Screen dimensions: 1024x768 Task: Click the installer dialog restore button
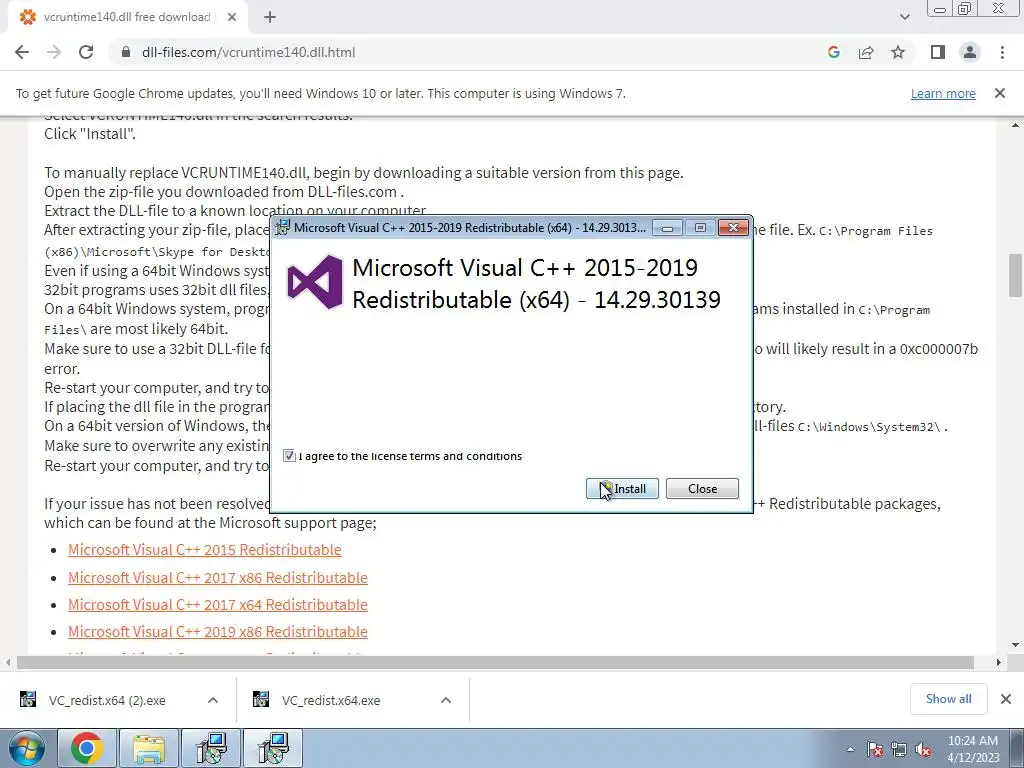pyautogui.click(x=700, y=228)
